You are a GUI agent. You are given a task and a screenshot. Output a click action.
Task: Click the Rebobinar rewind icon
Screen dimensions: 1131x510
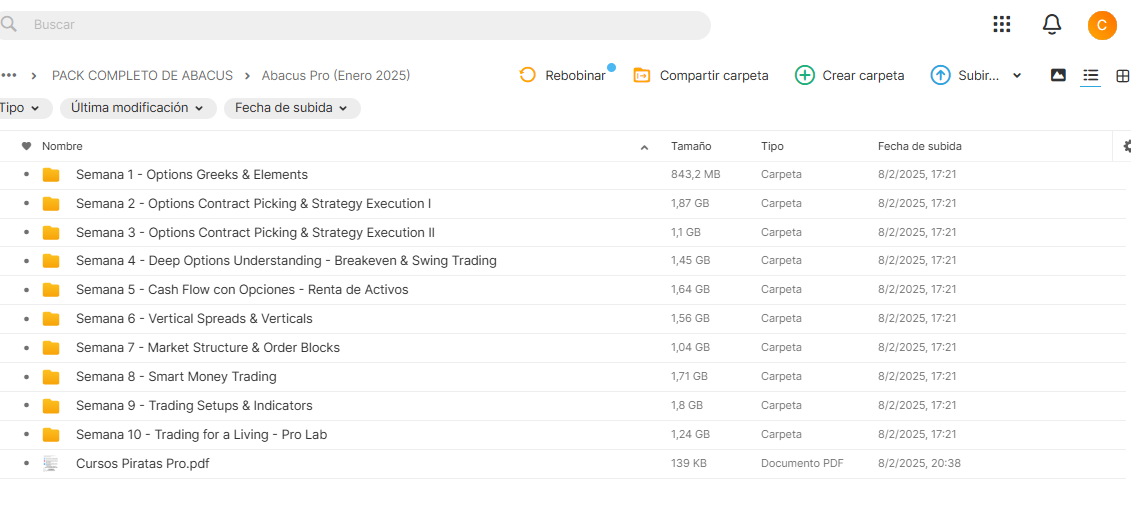[x=527, y=75]
